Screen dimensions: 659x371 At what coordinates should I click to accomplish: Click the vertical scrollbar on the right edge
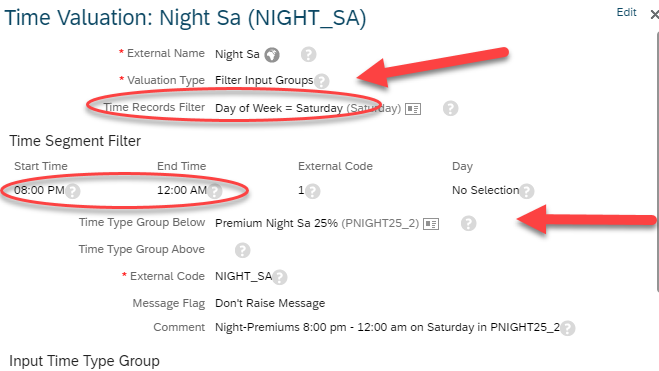(657, 162)
